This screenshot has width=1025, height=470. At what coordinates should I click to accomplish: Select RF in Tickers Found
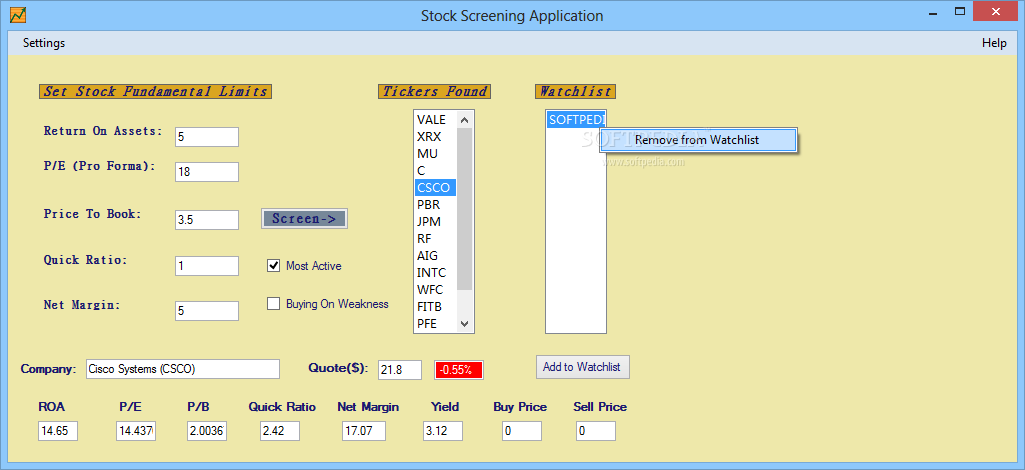pyautogui.click(x=435, y=239)
